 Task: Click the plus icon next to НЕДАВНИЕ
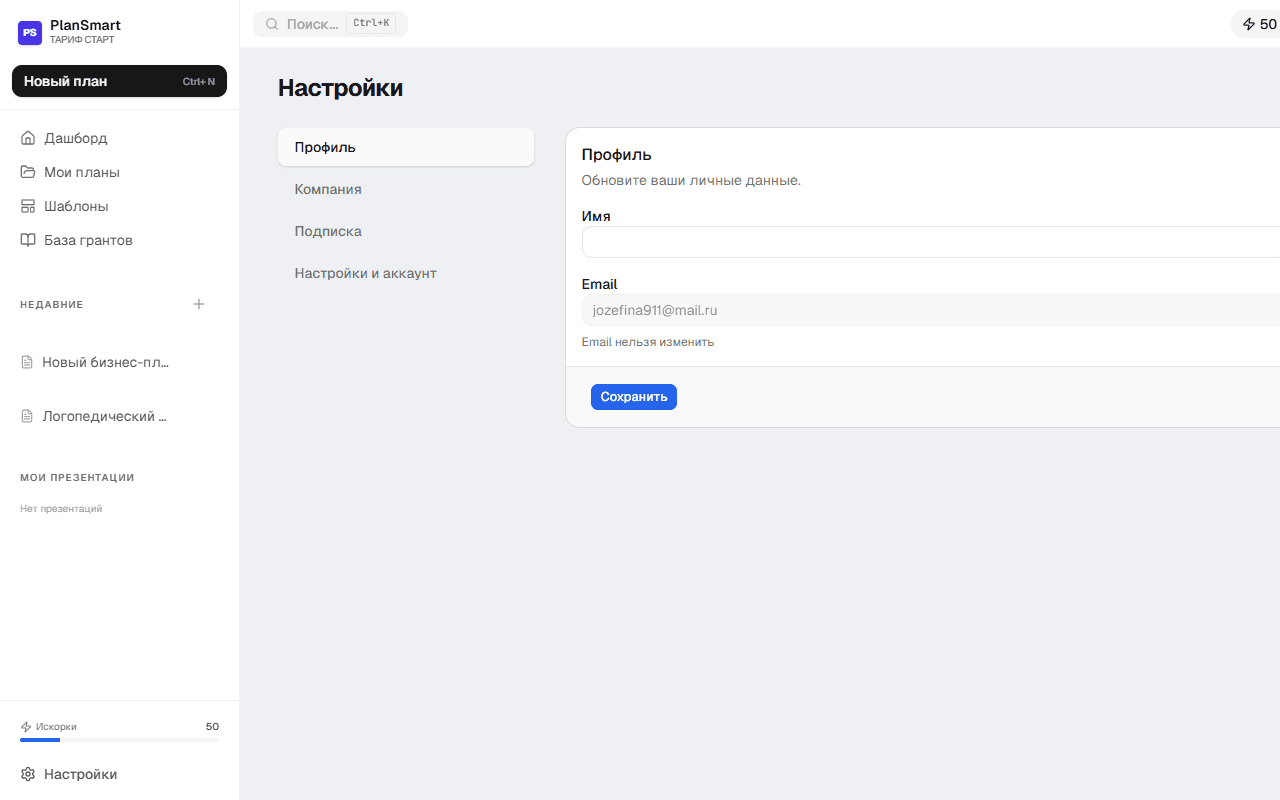click(199, 304)
